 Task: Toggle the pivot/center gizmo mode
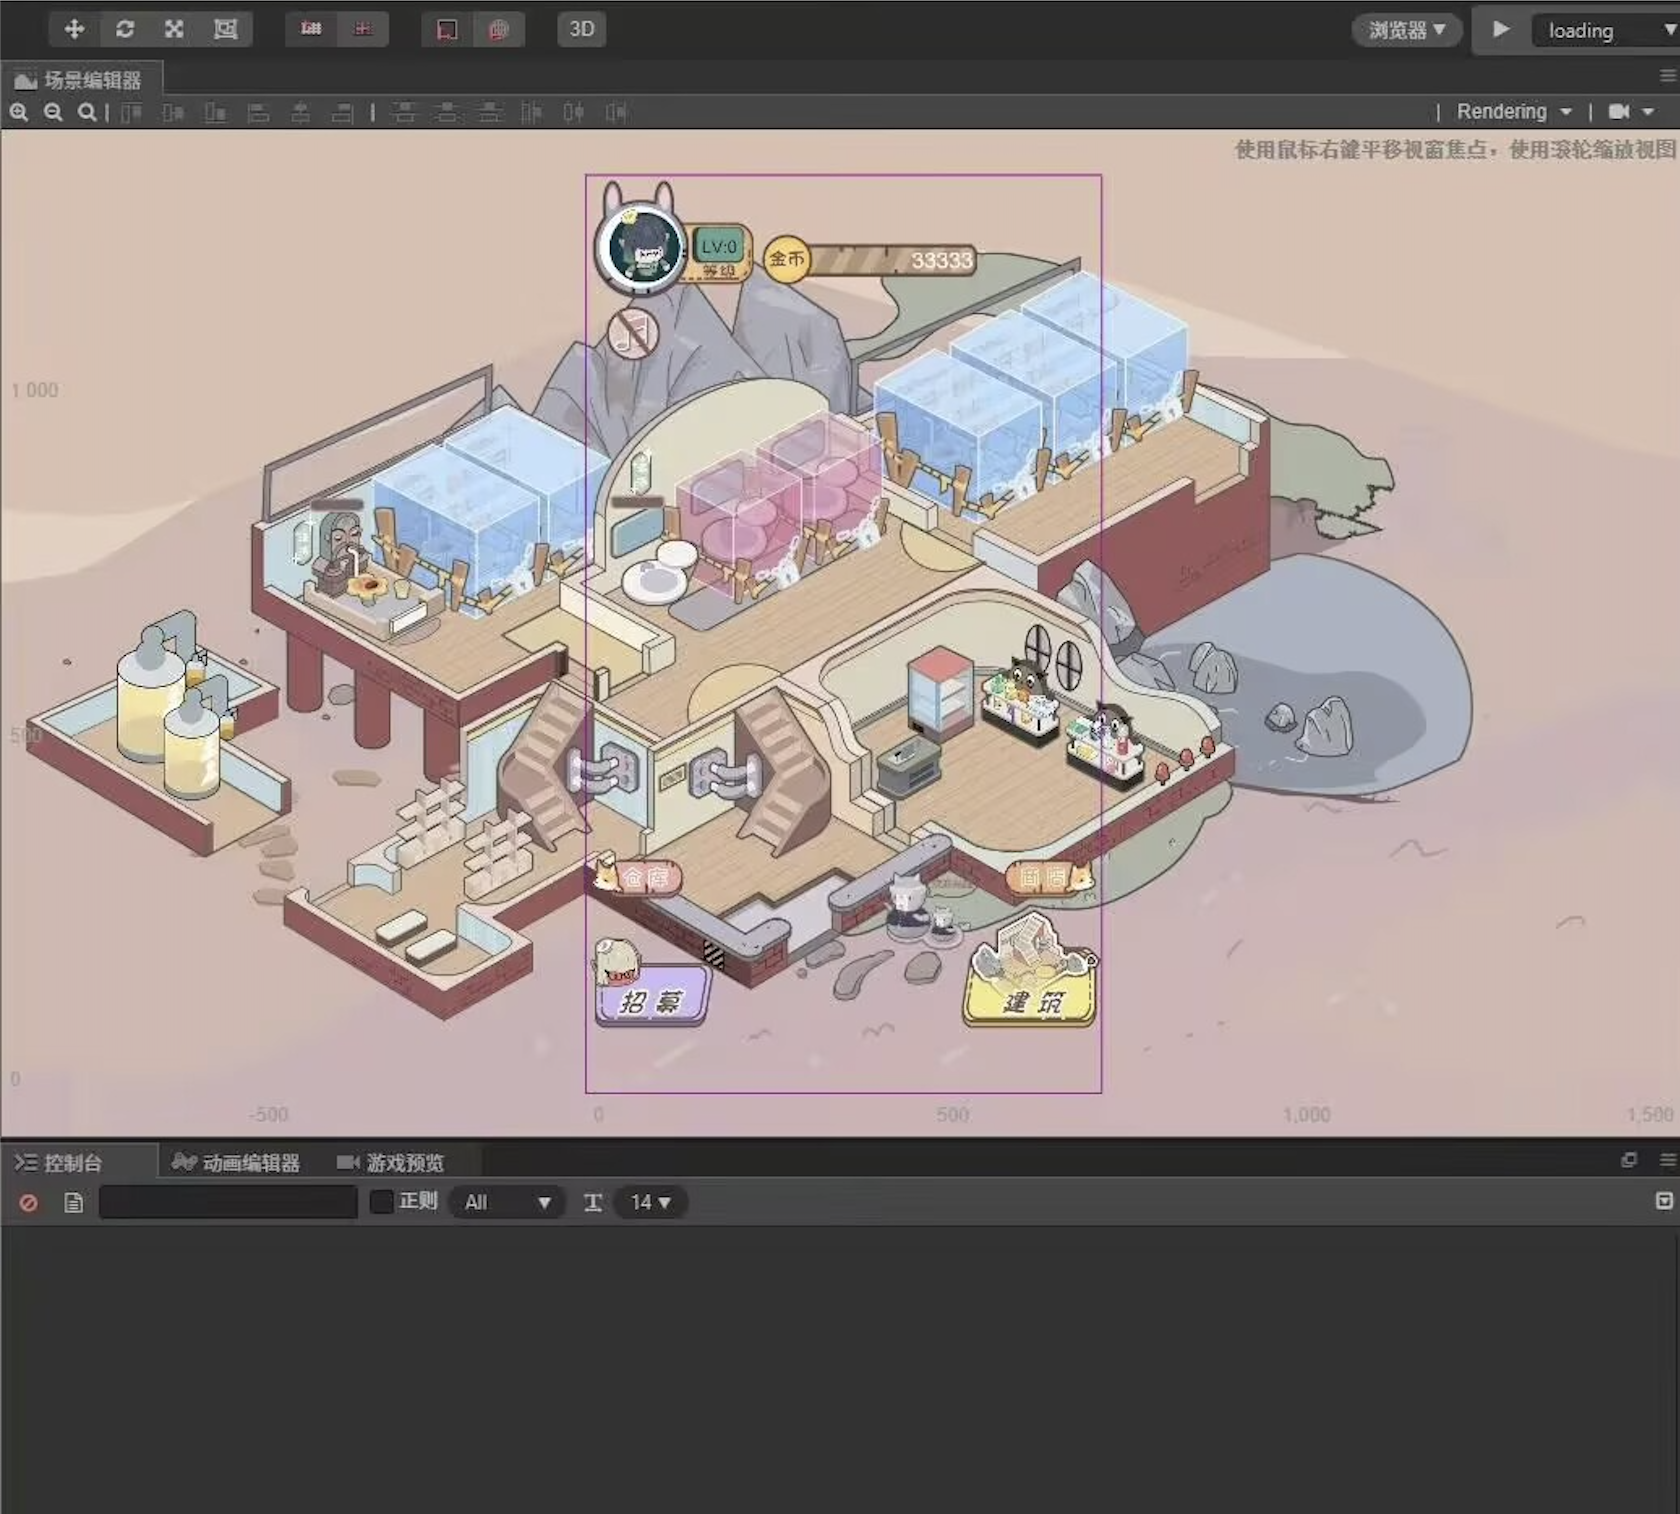click(x=311, y=29)
